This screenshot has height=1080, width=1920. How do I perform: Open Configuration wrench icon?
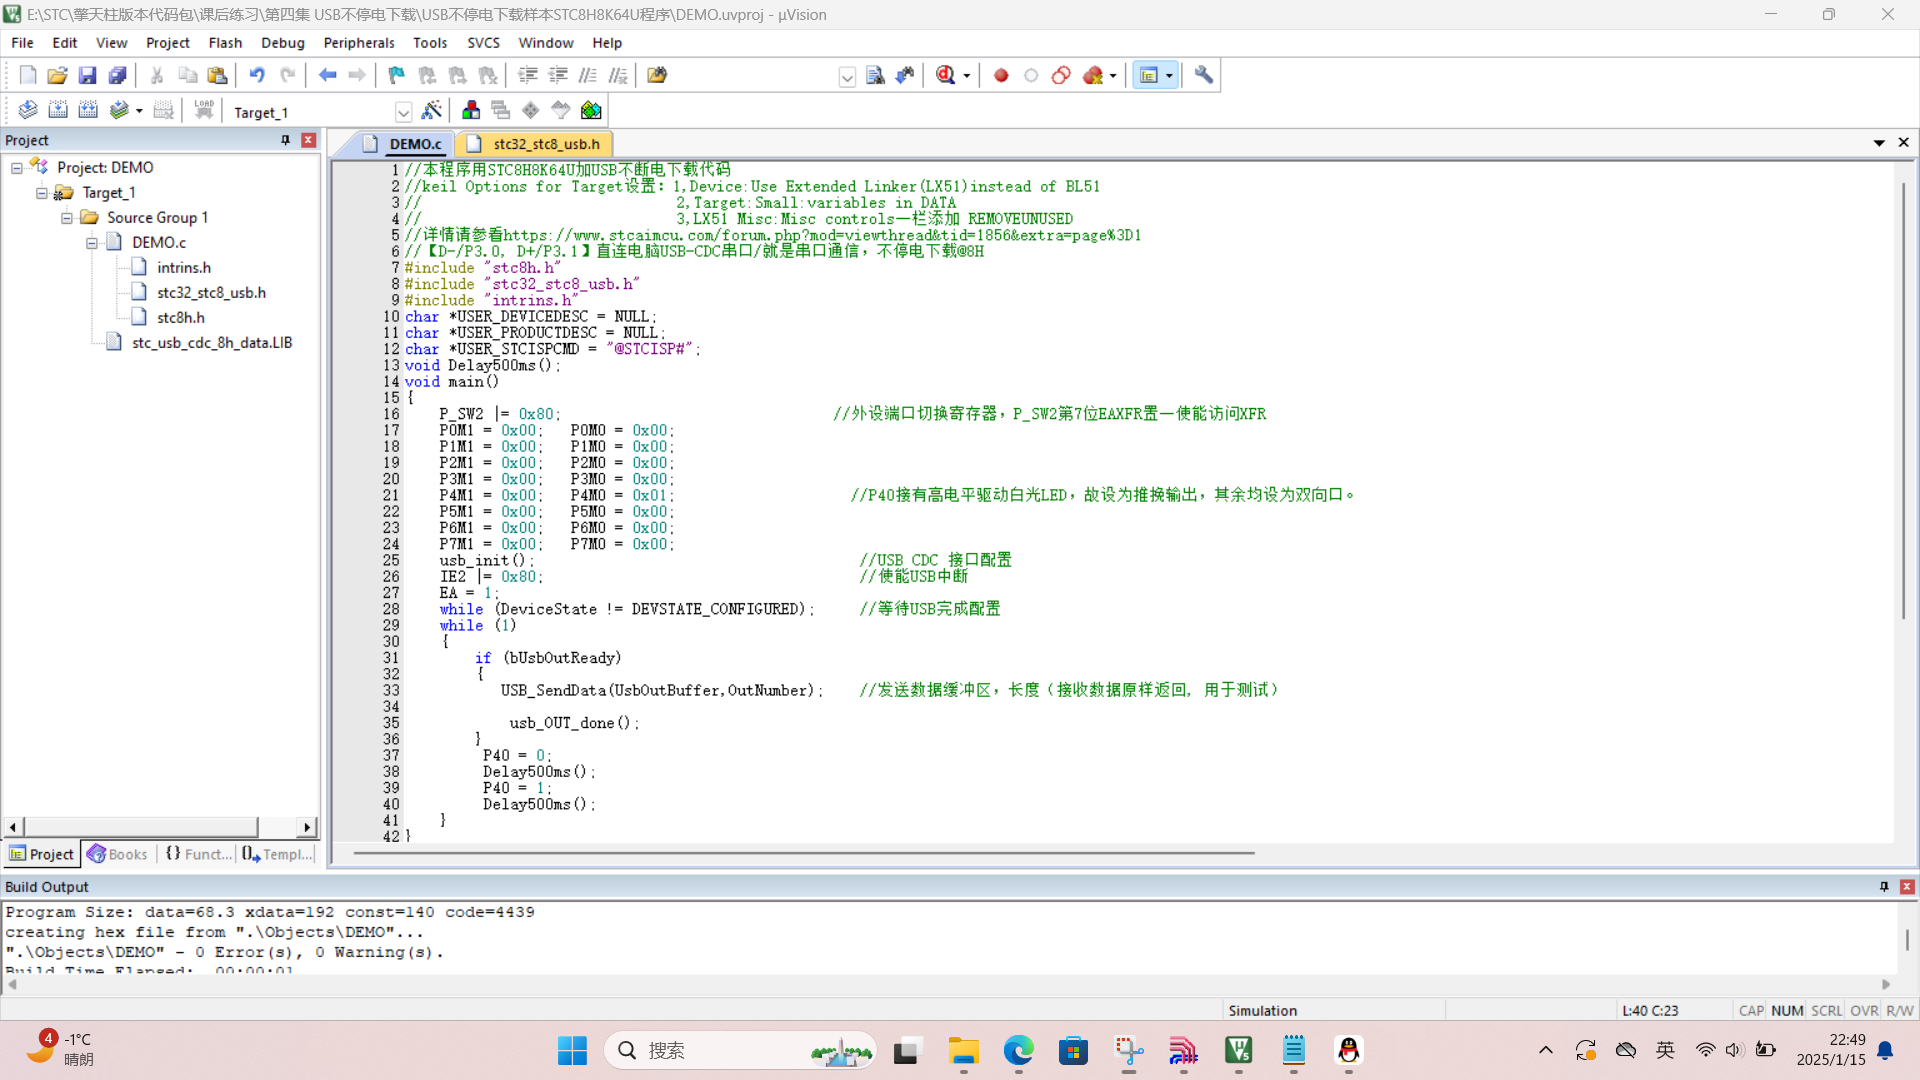click(x=1204, y=75)
